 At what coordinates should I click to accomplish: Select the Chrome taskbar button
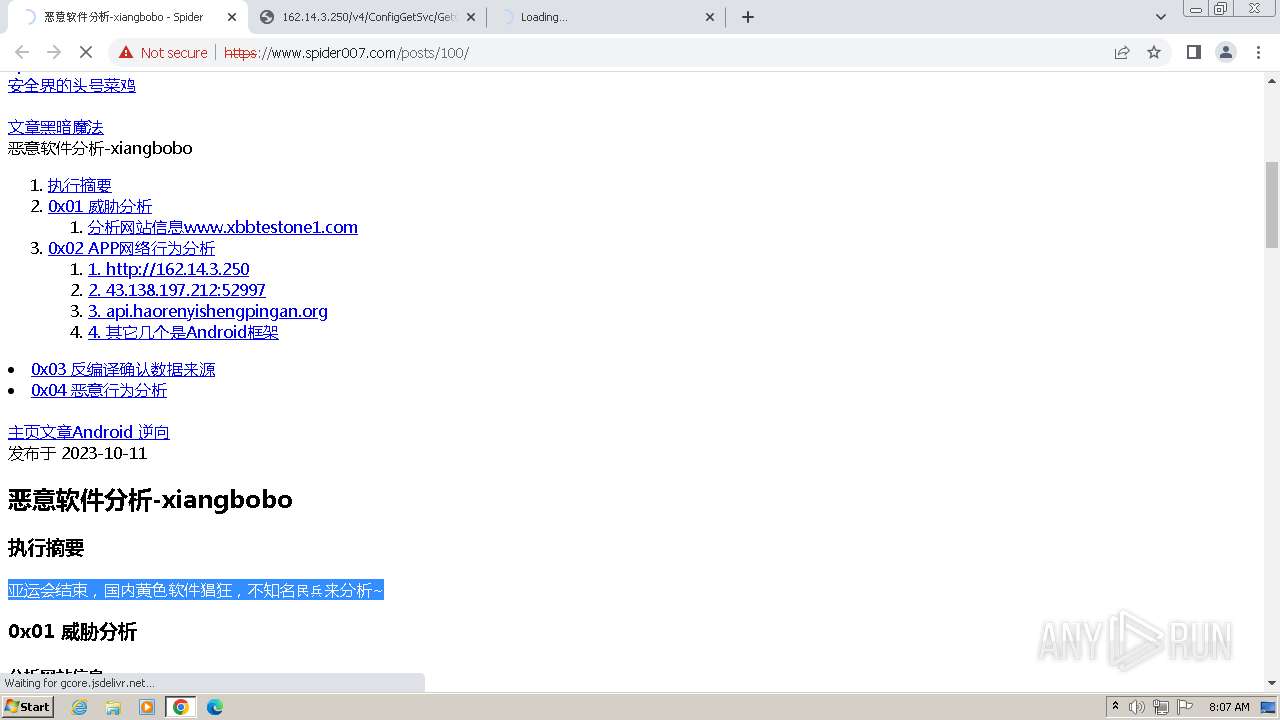(x=180, y=707)
